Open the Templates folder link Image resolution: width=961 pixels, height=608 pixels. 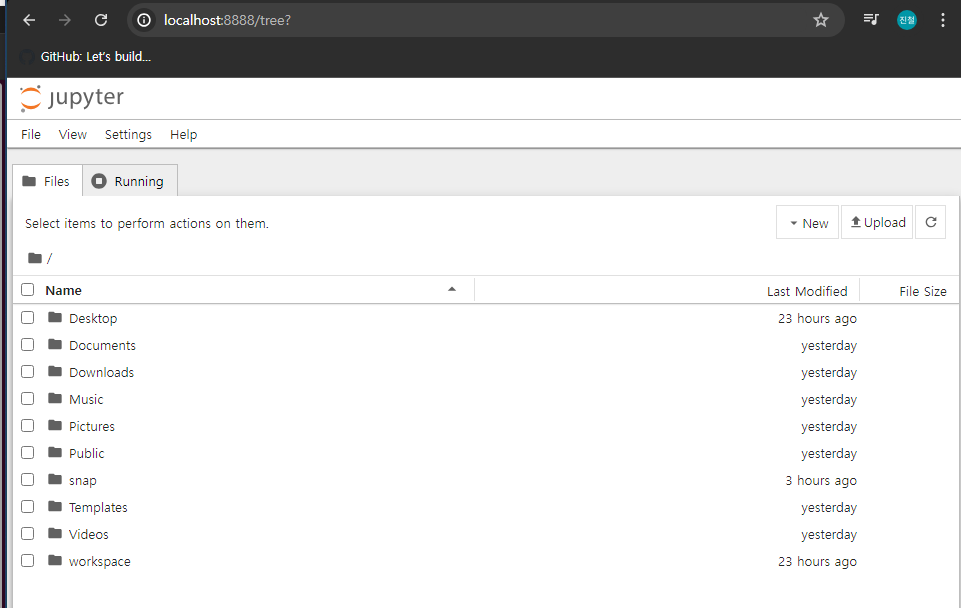pyautogui.click(x=98, y=507)
